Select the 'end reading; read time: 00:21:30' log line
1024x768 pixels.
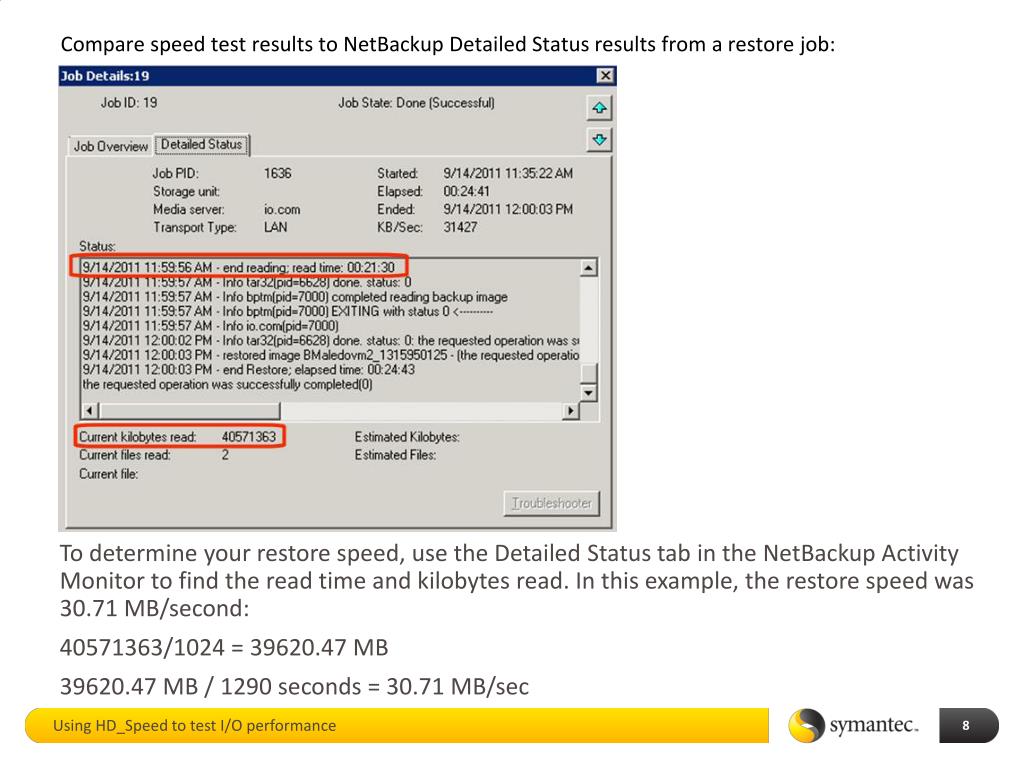(238, 267)
